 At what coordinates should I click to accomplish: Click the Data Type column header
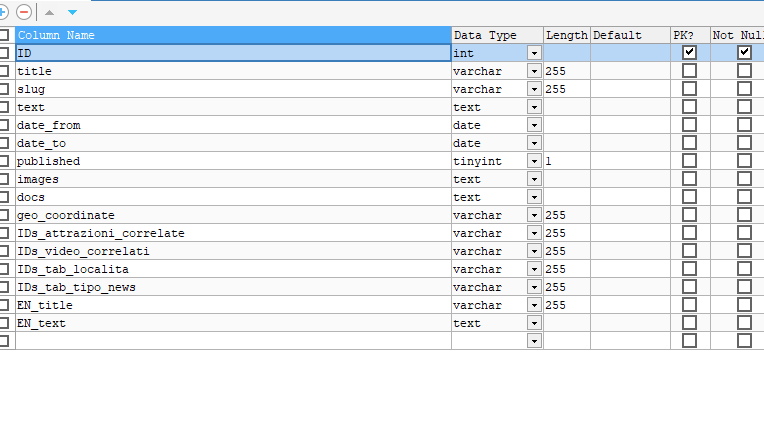pos(497,35)
